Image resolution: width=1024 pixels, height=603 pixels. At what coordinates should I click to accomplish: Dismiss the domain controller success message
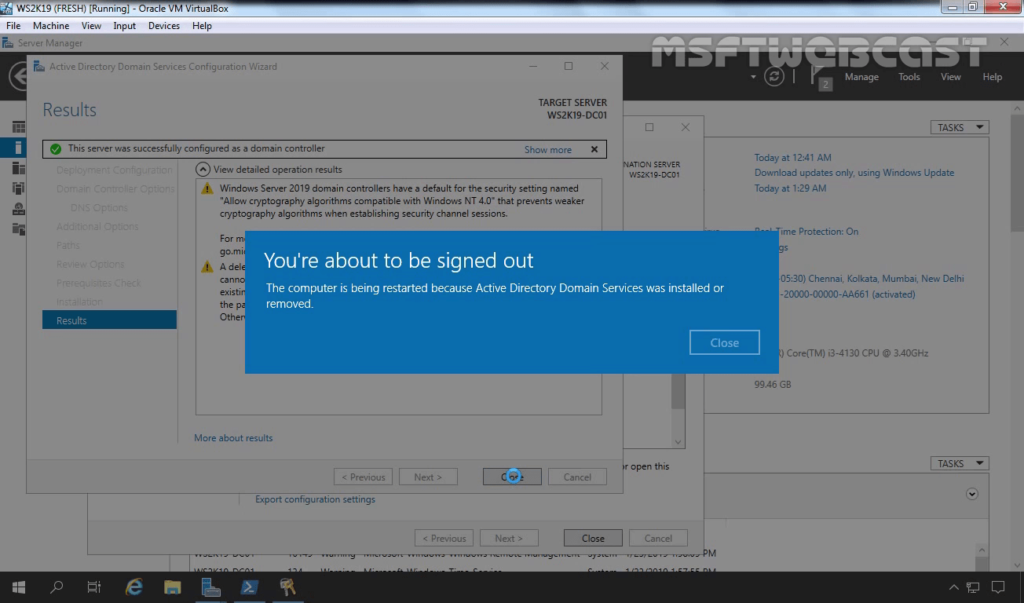[594, 150]
